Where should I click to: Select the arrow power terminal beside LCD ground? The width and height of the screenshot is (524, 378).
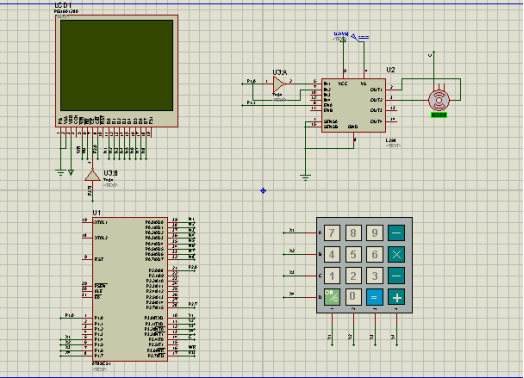(71, 172)
